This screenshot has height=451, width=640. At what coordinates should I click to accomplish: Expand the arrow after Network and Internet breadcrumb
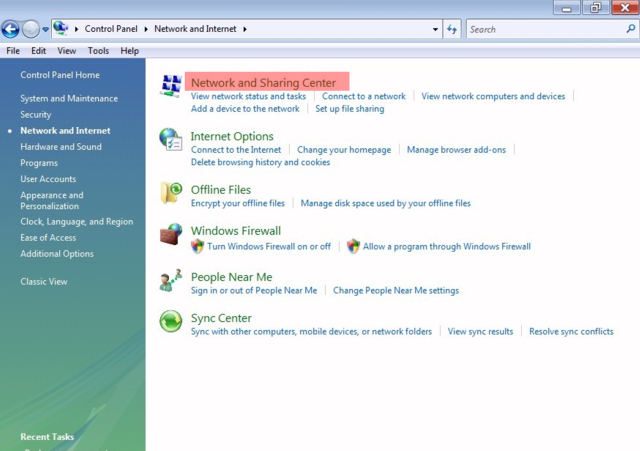pyautogui.click(x=245, y=29)
